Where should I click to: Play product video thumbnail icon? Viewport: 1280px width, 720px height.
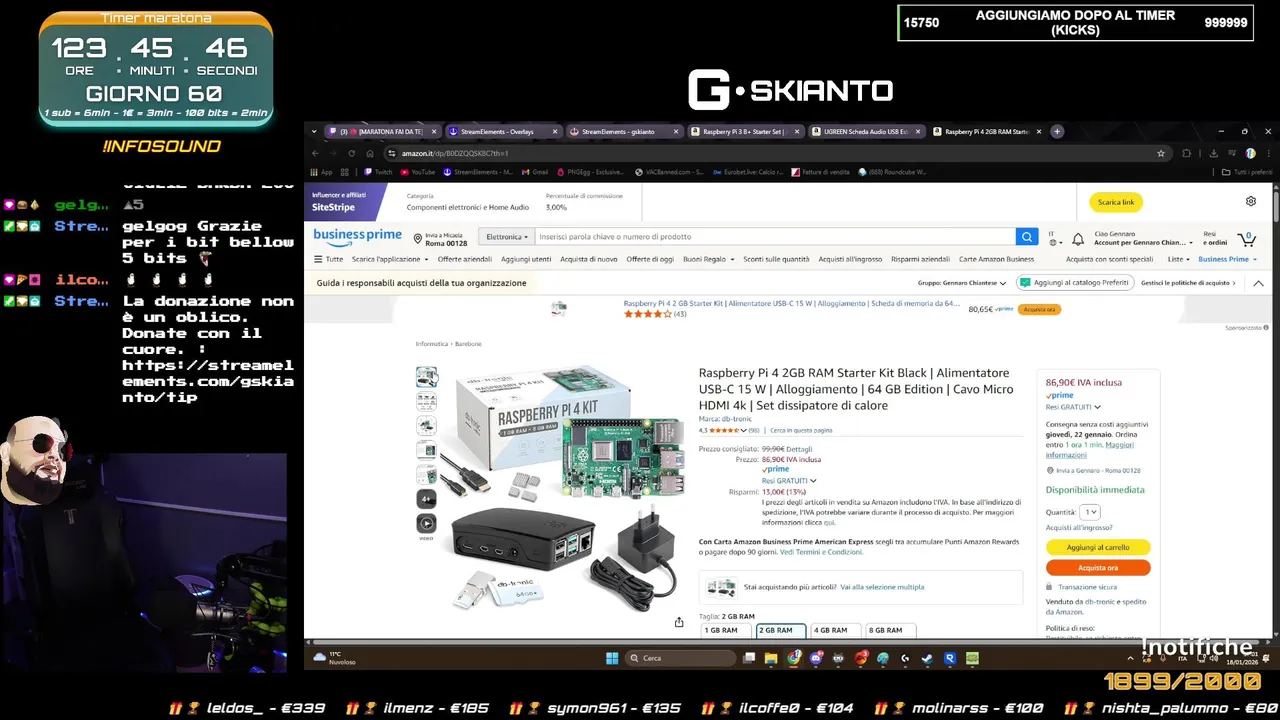coord(427,523)
